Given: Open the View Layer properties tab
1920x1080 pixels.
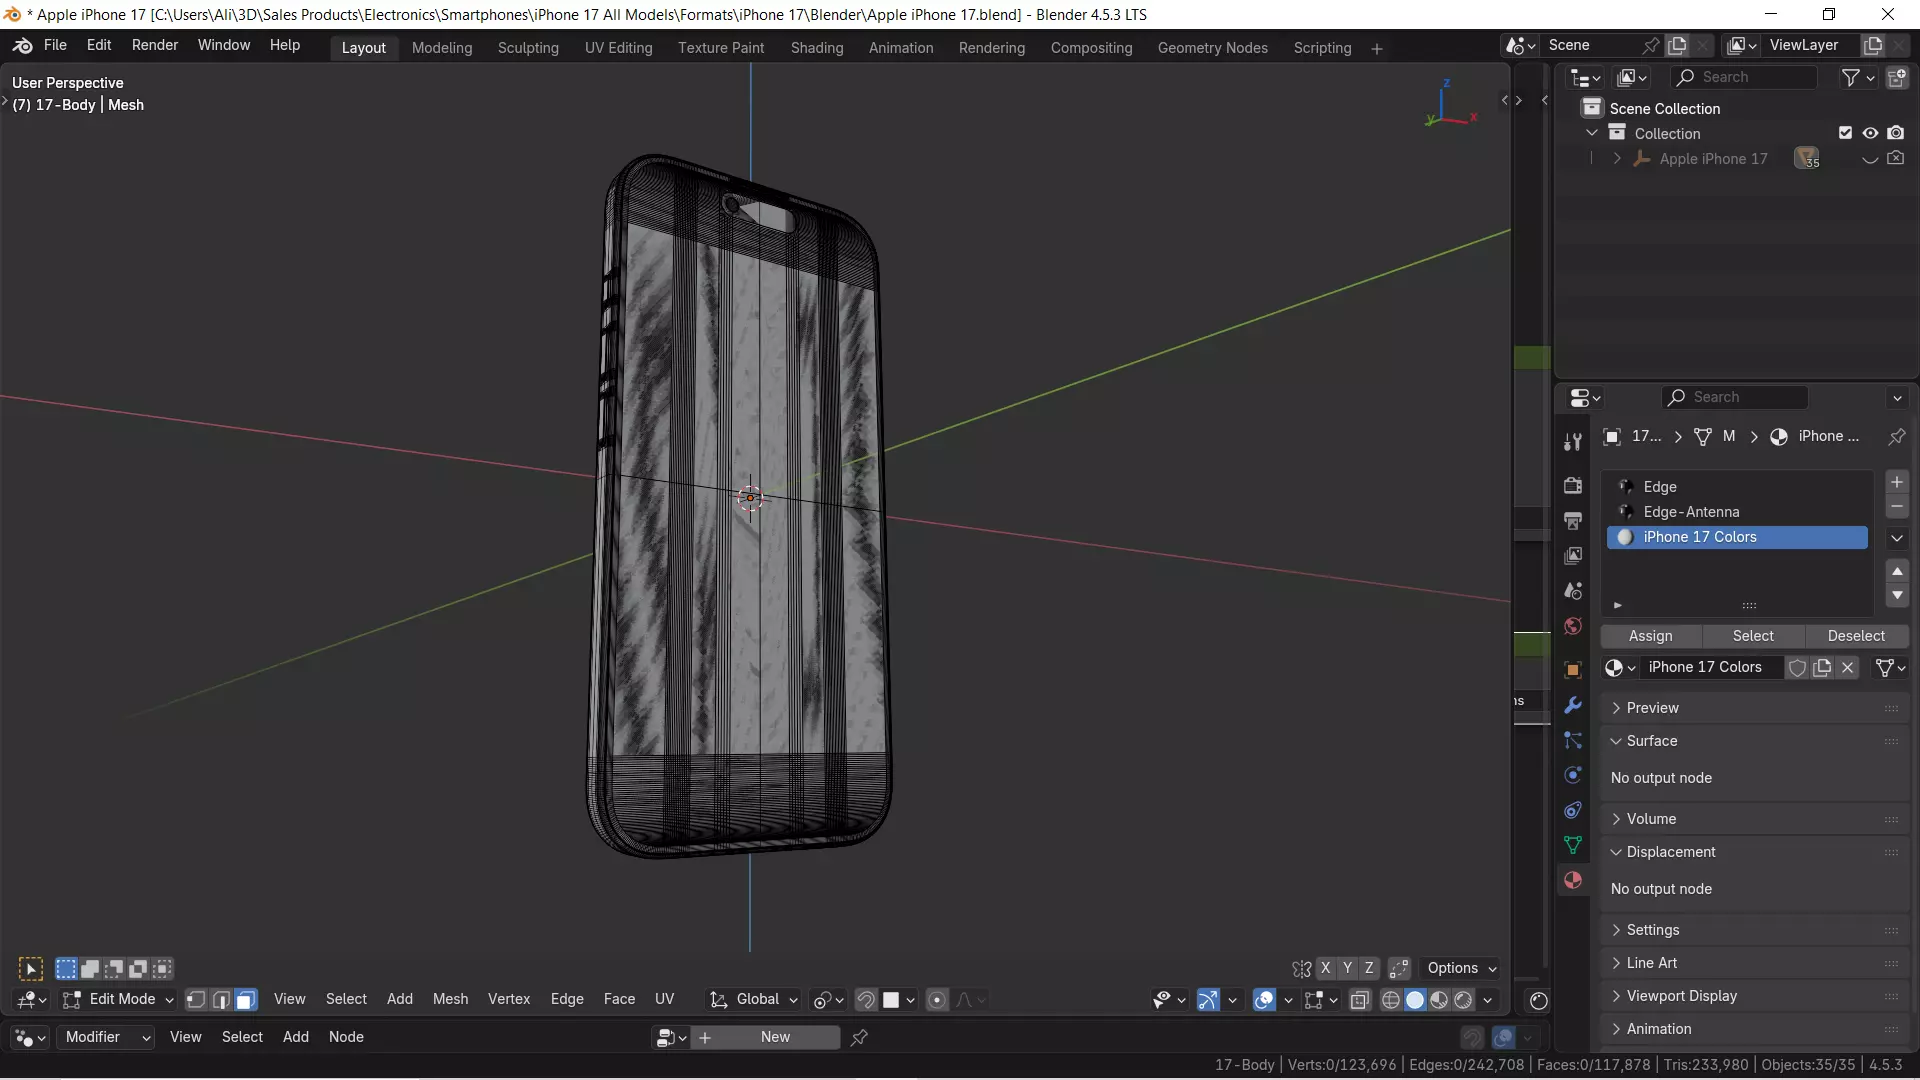Looking at the screenshot, I should point(1573,555).
